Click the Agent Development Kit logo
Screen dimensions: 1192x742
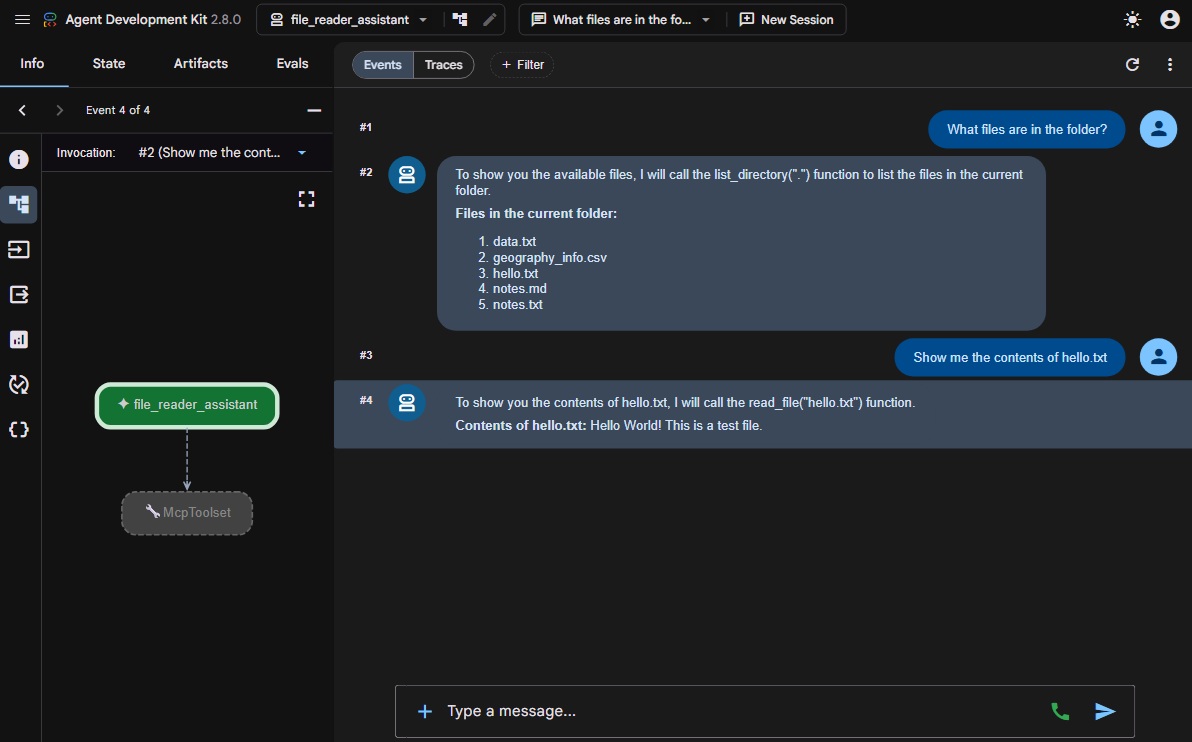tap(50, 20)
